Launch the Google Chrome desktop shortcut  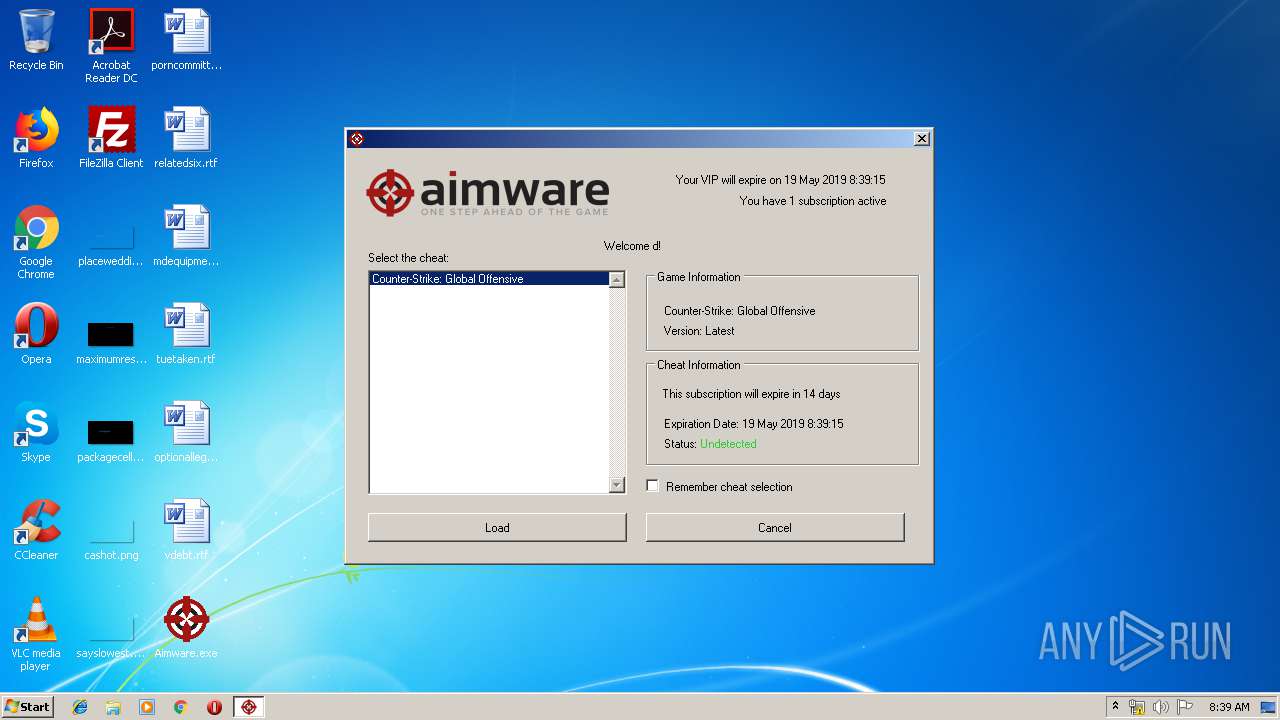tap(36, 242)
